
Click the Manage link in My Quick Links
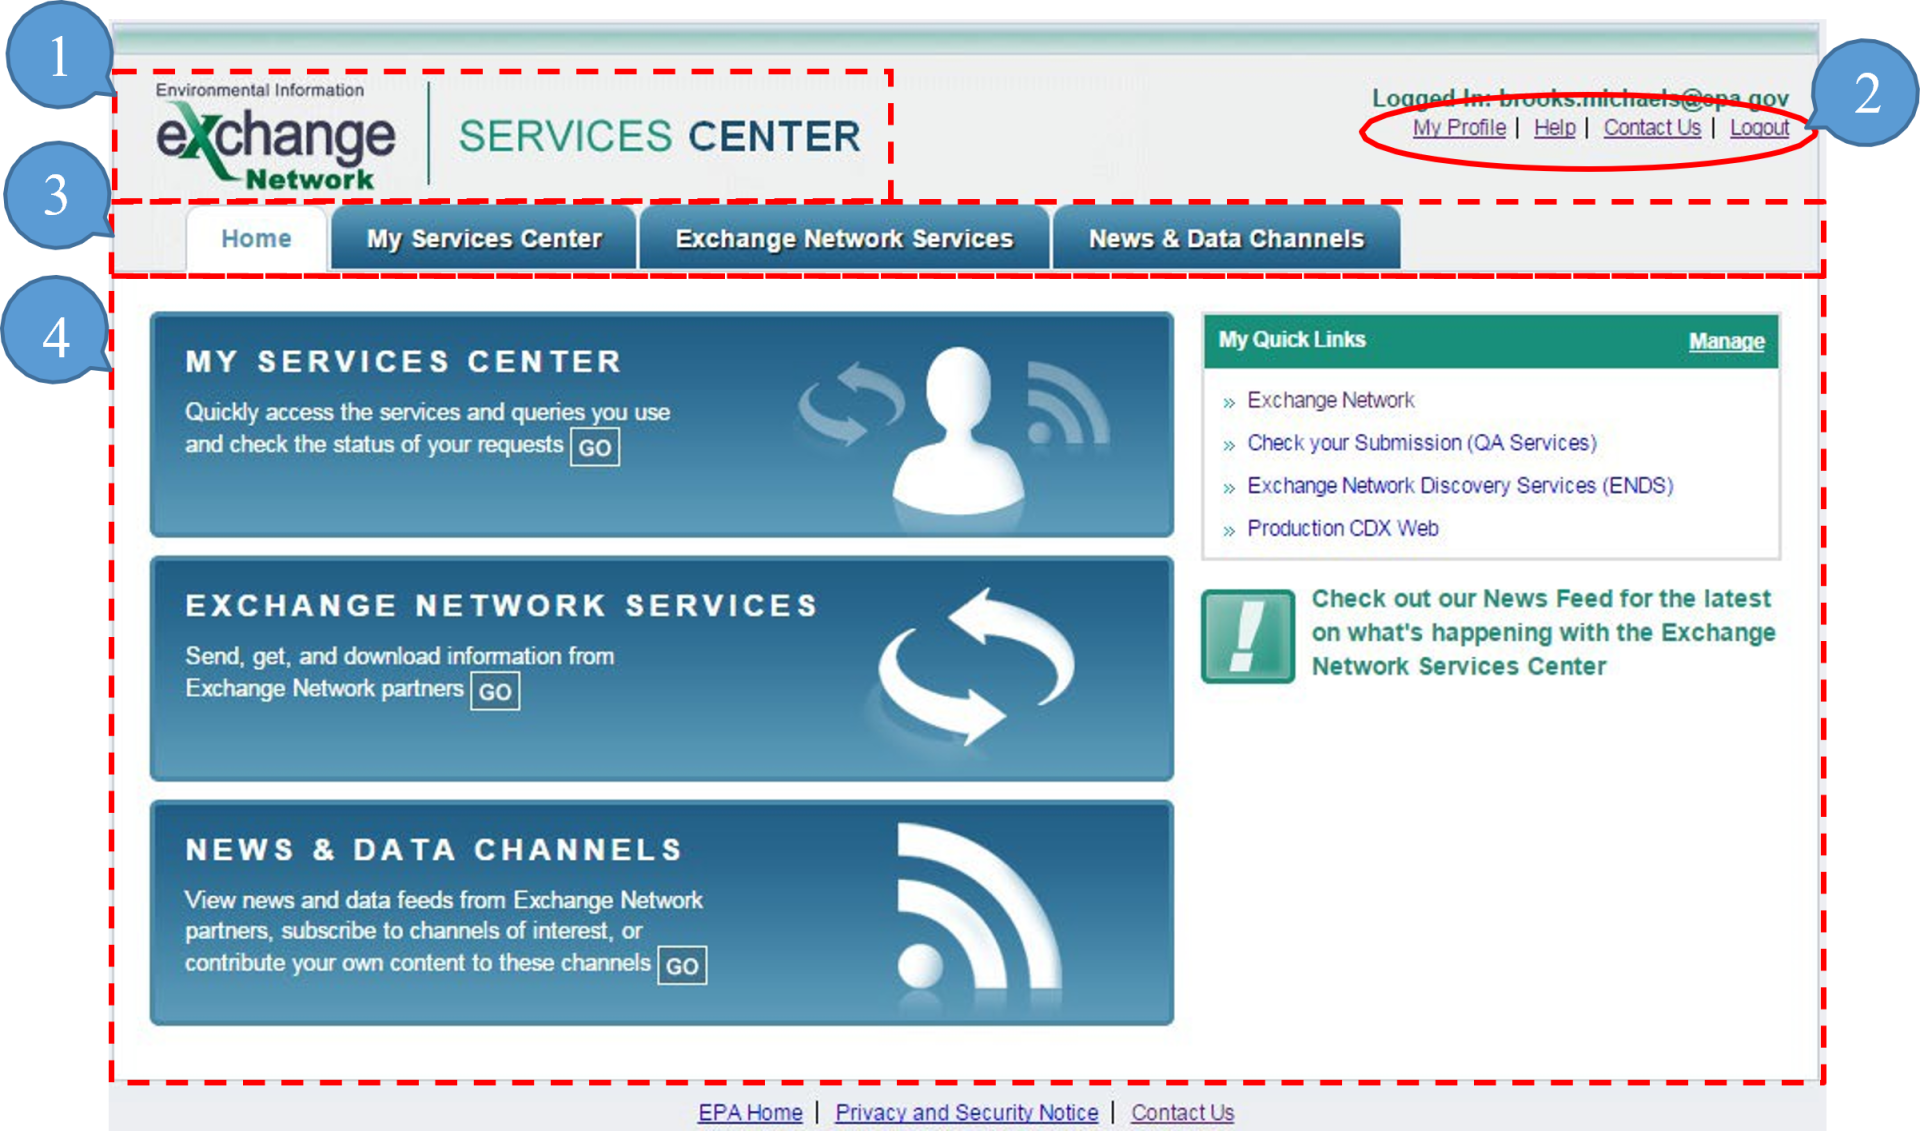(1725, 340)
